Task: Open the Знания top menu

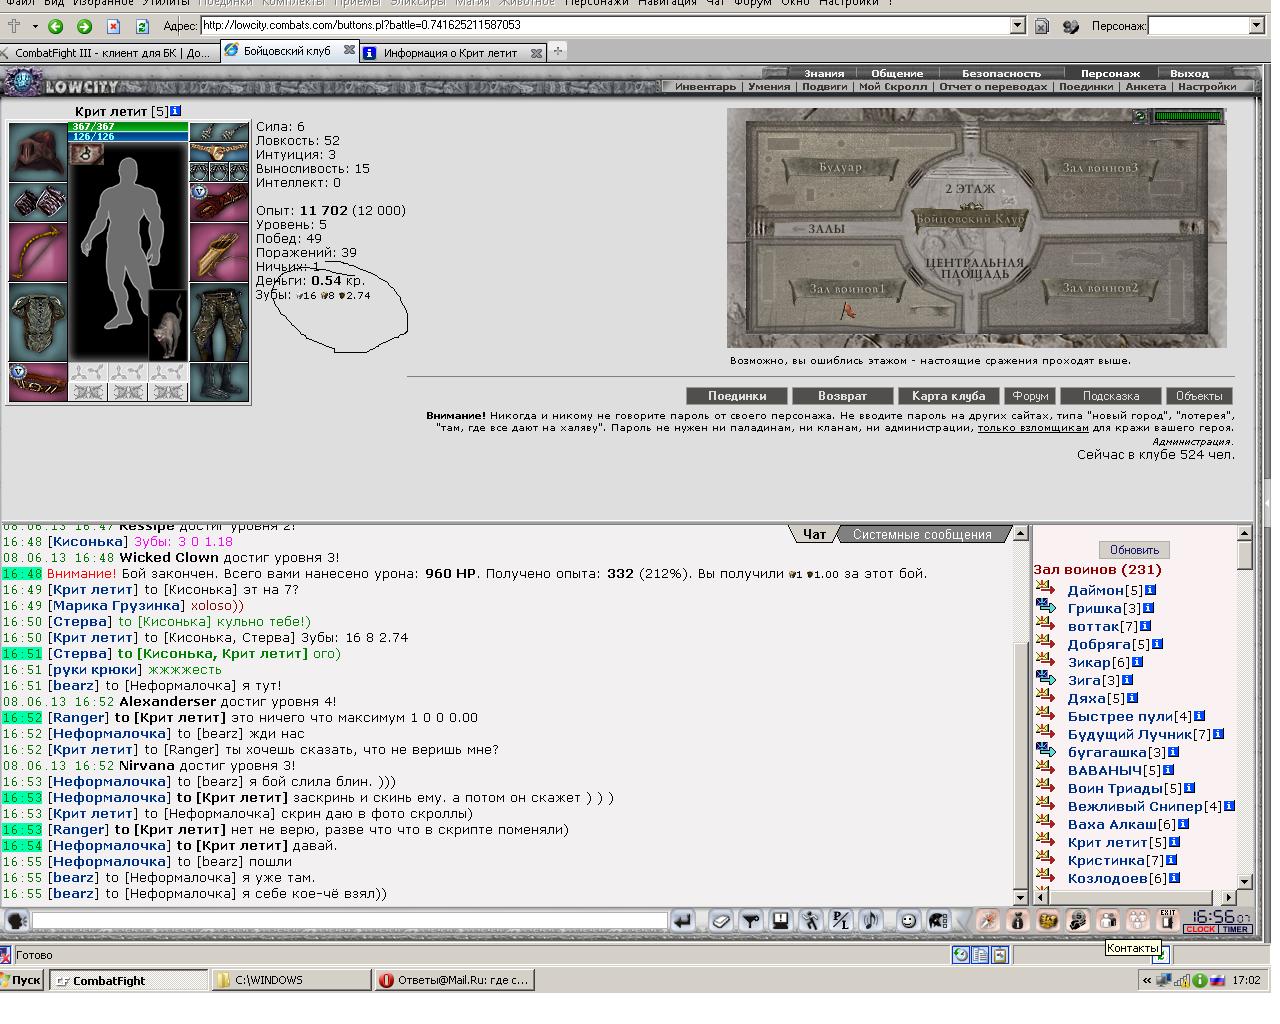Action: click(824, 73)
